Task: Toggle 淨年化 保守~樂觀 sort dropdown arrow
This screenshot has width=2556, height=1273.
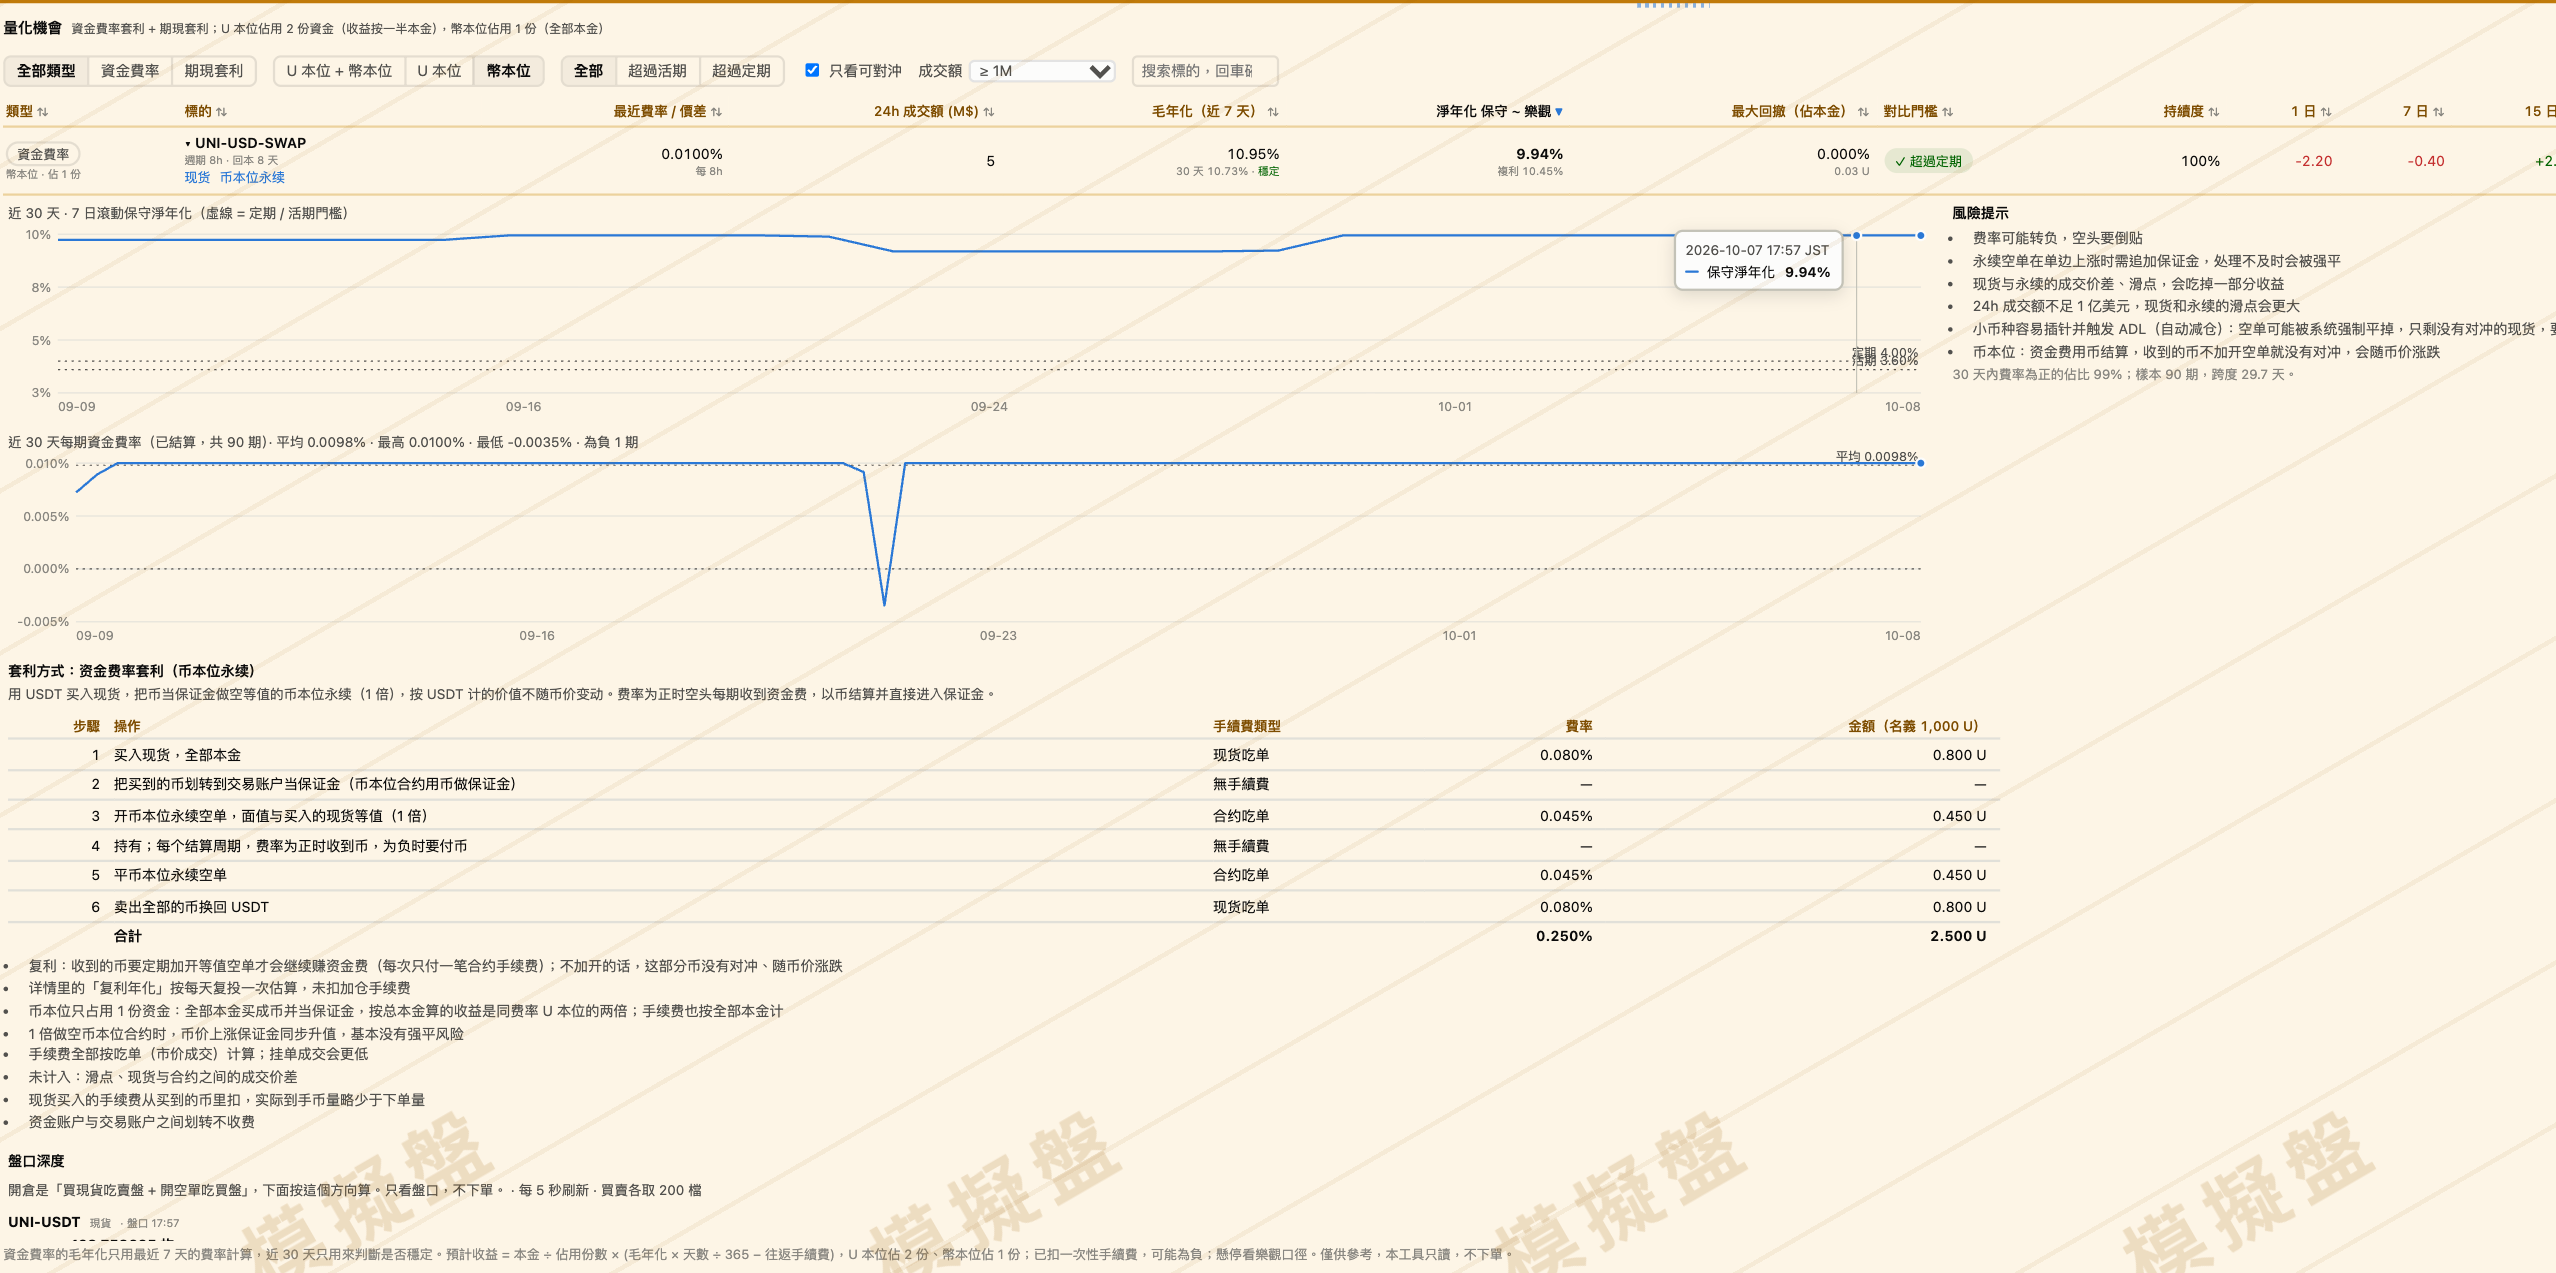Action: [1559, 112]
